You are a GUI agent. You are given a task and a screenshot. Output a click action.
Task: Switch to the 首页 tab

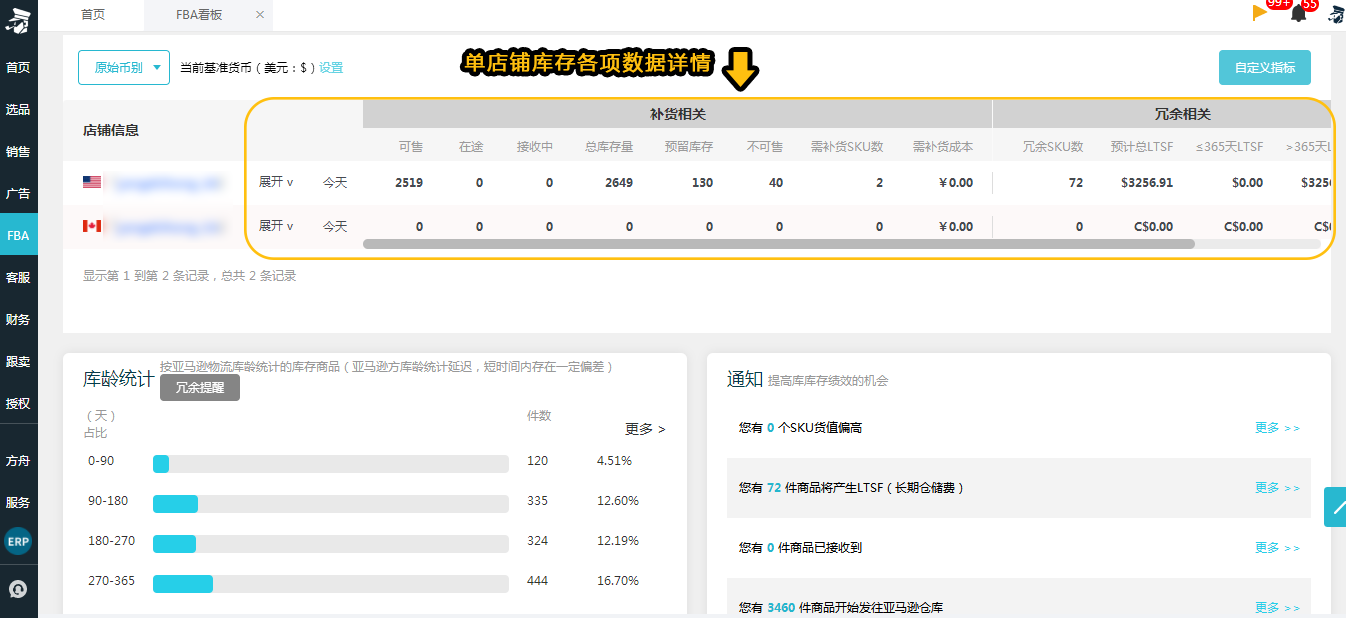coord(93,15)
